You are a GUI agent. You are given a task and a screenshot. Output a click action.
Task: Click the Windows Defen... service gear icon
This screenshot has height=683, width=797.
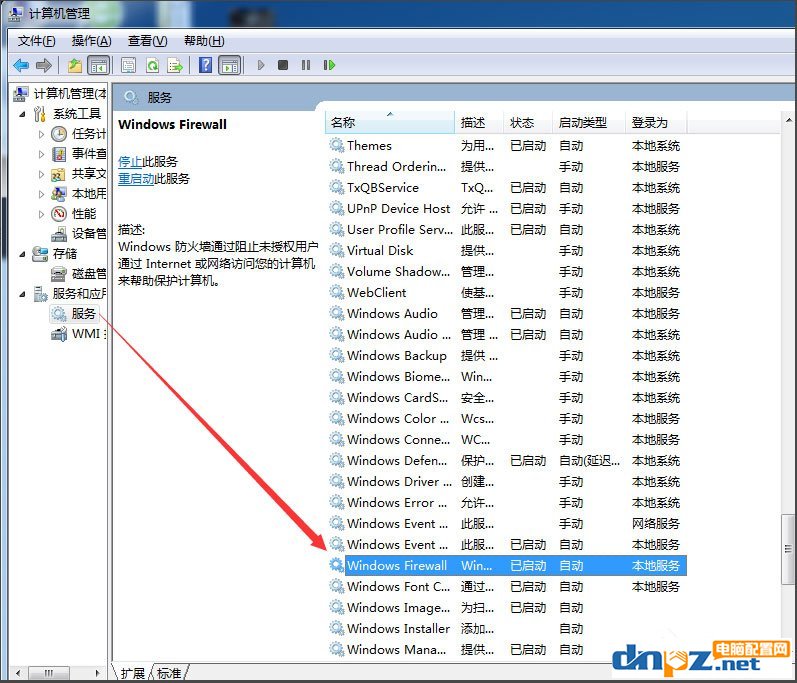point(336,460)
